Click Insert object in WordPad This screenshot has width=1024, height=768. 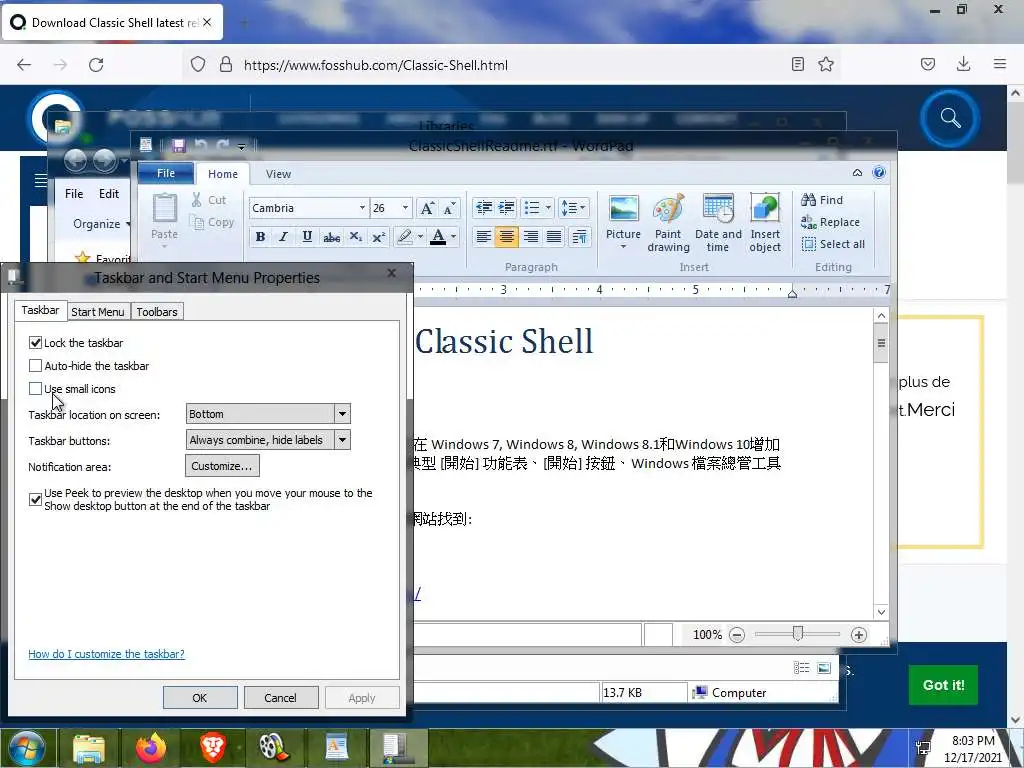765,223
